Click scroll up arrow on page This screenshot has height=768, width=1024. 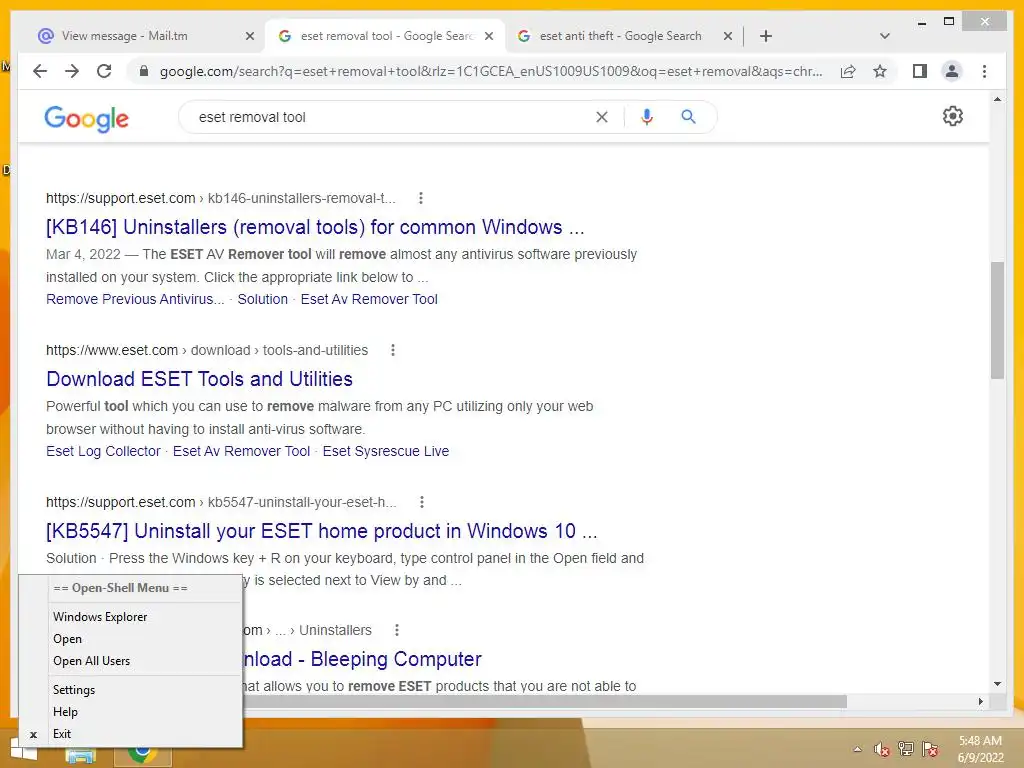(997, 99)
